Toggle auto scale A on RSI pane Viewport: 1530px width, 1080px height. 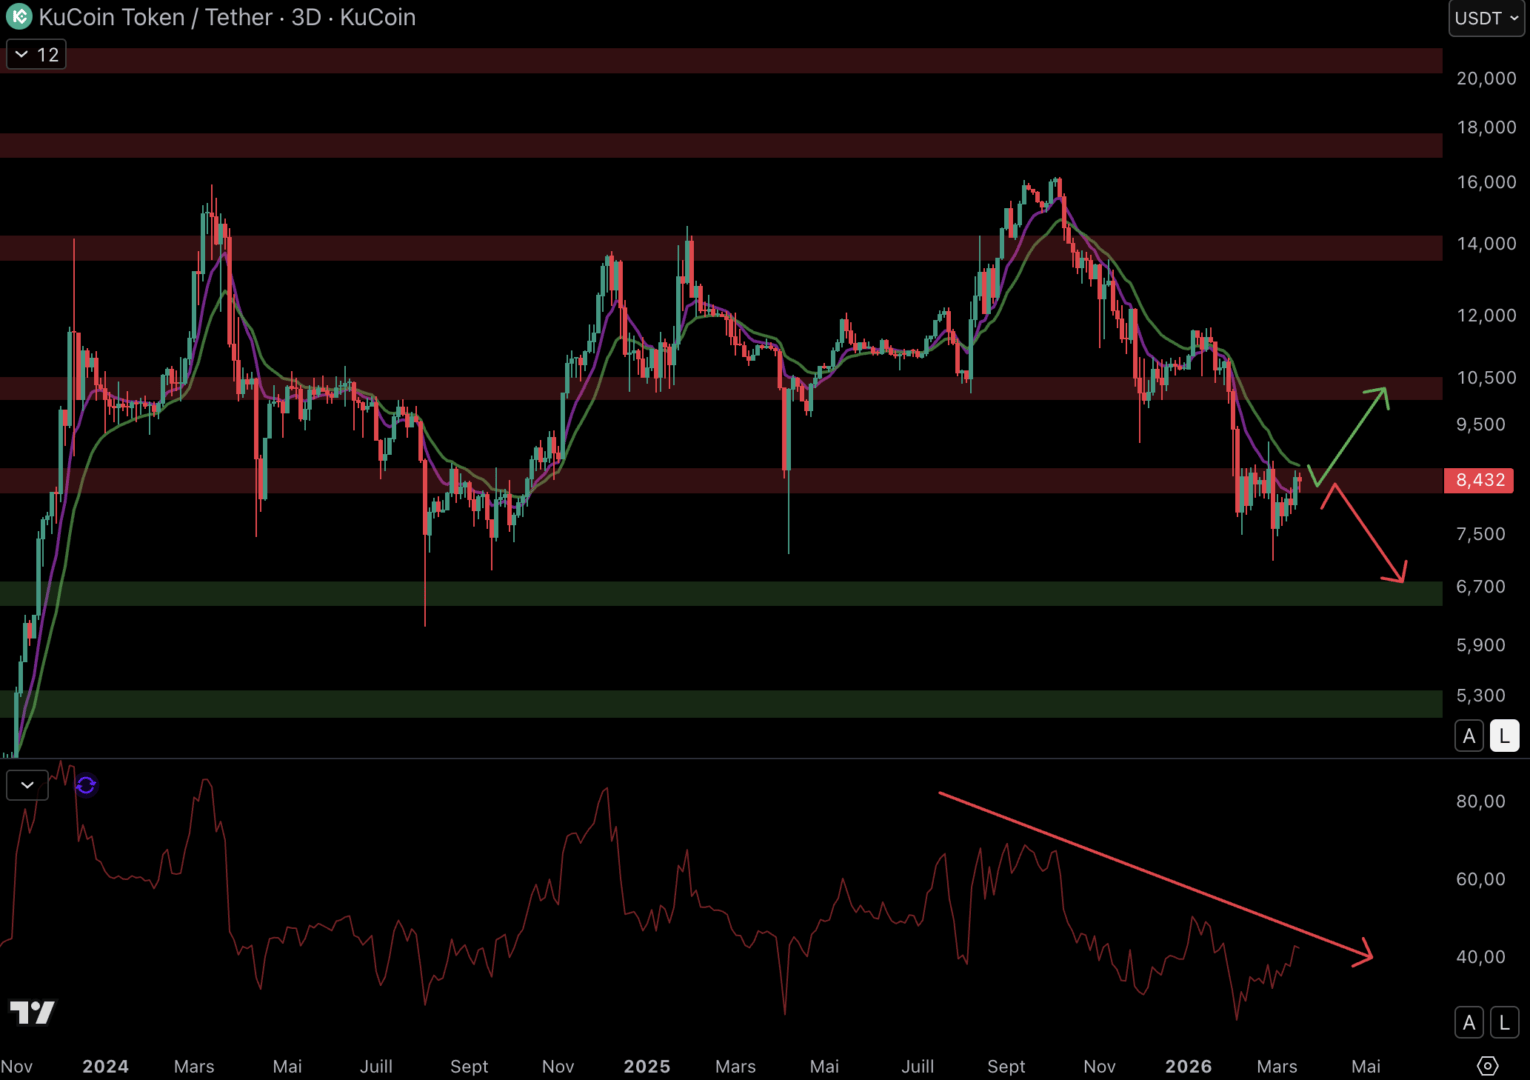coord(1469,1022)
